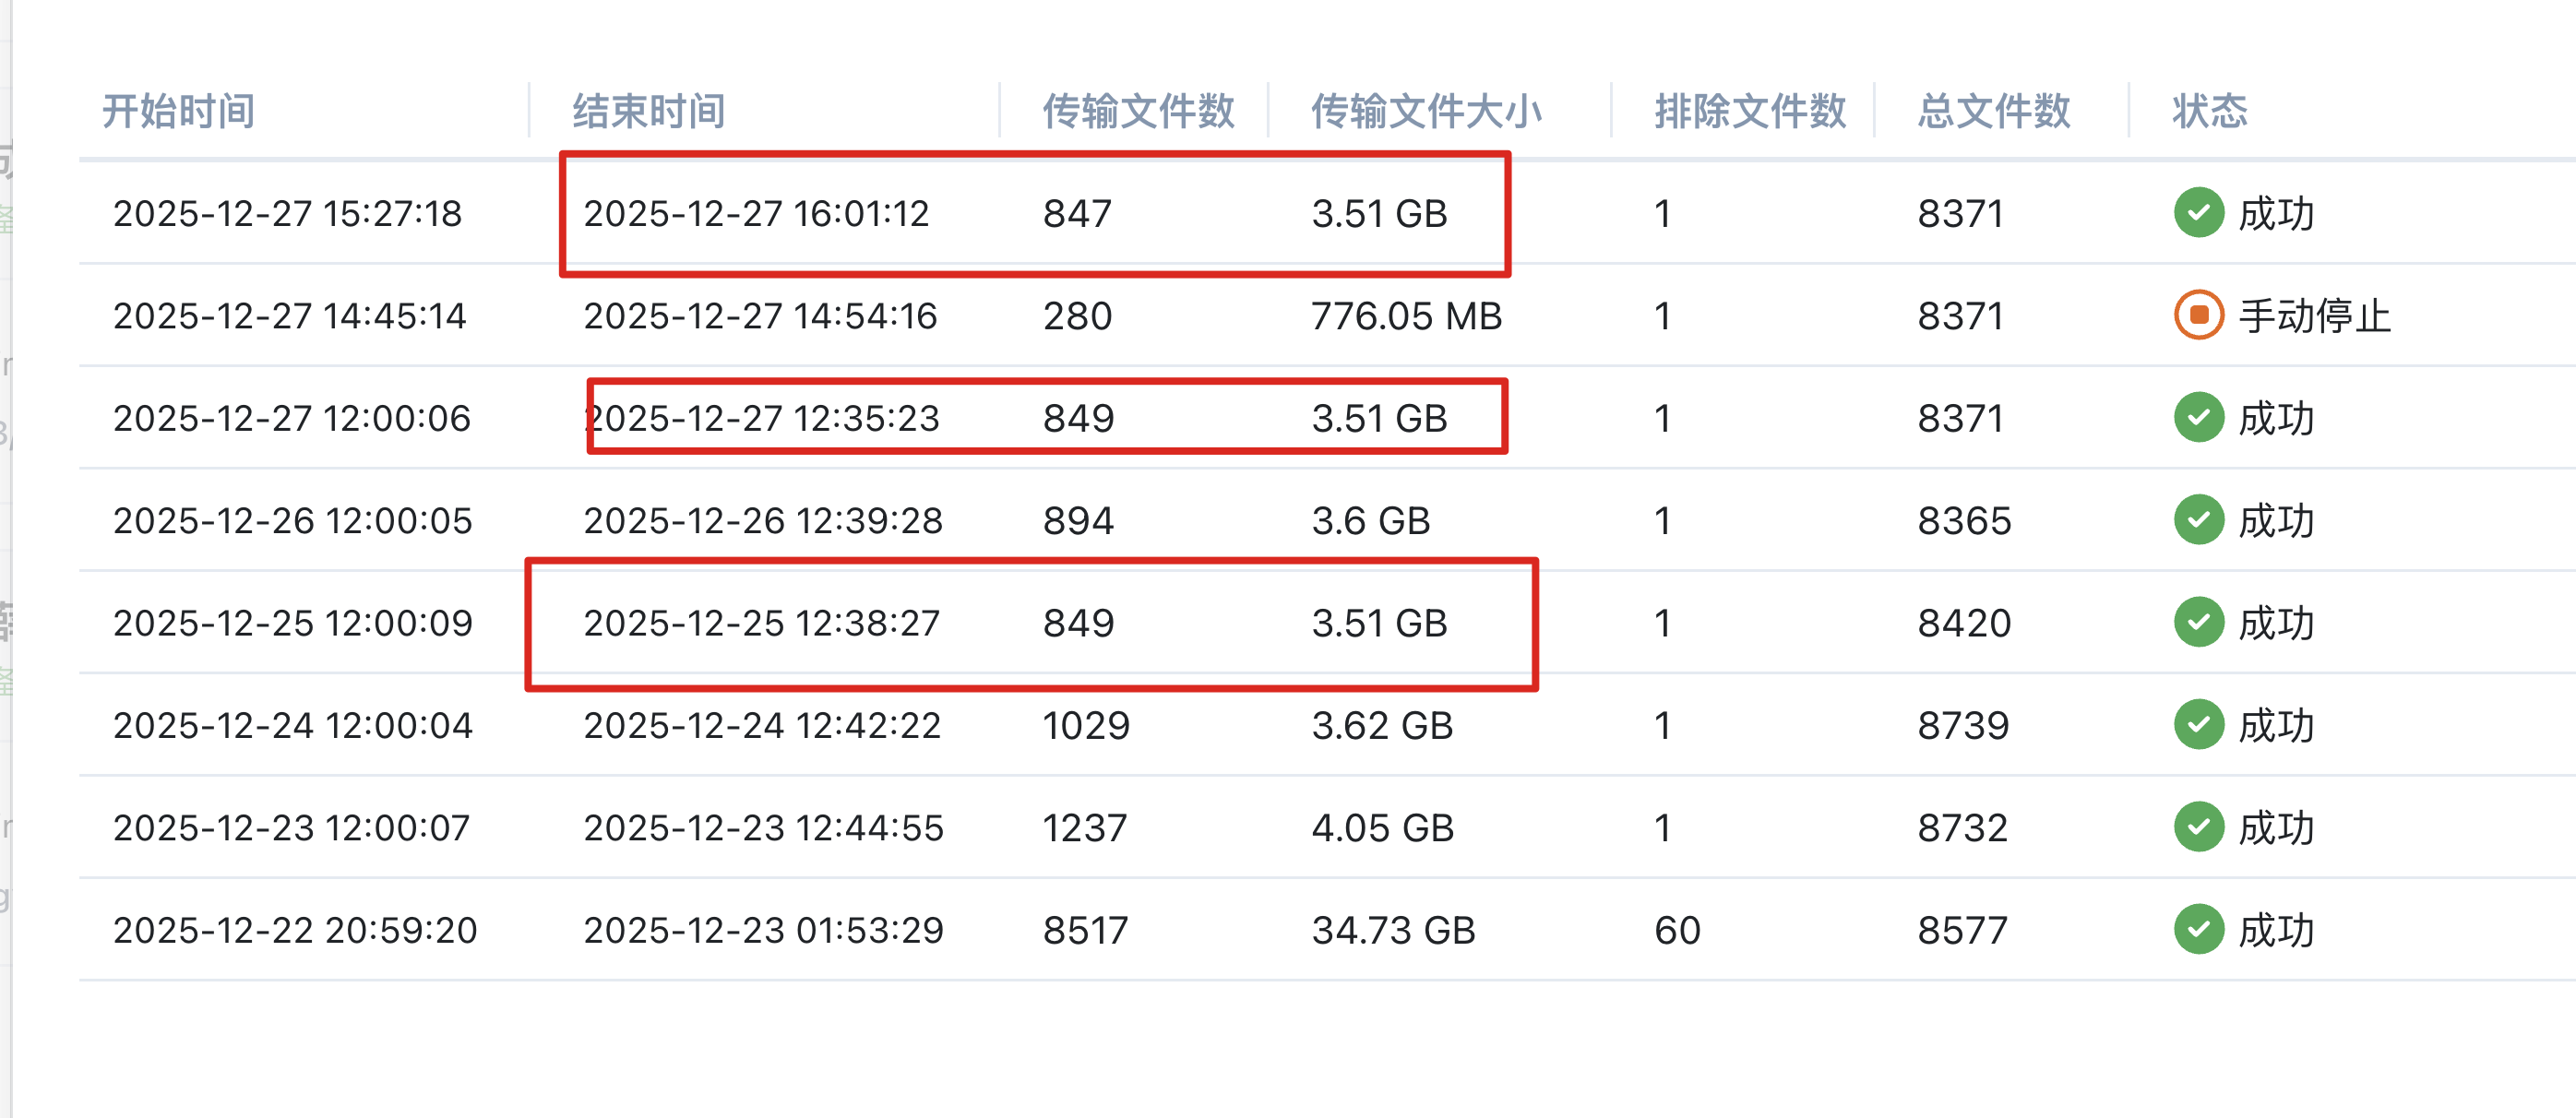
Task: Click the 传输文件大小 column header
Action: tap(1426, 111)
